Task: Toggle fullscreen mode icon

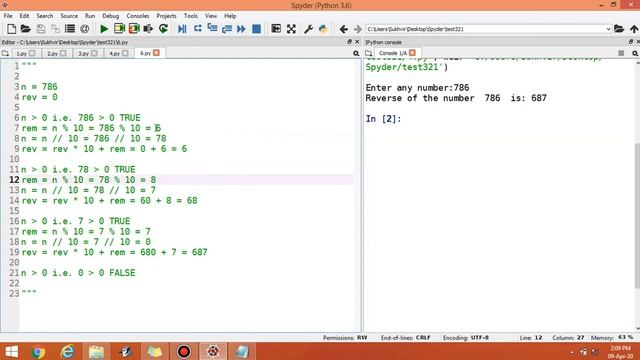Action: click(x=291, y=29)
